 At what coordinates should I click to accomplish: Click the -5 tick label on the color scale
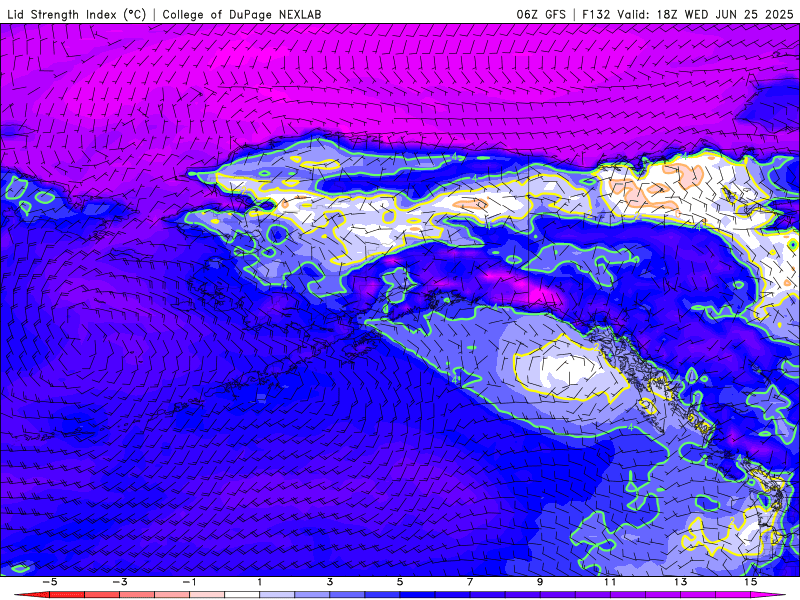pyautogui.click(x=49, y=582)
